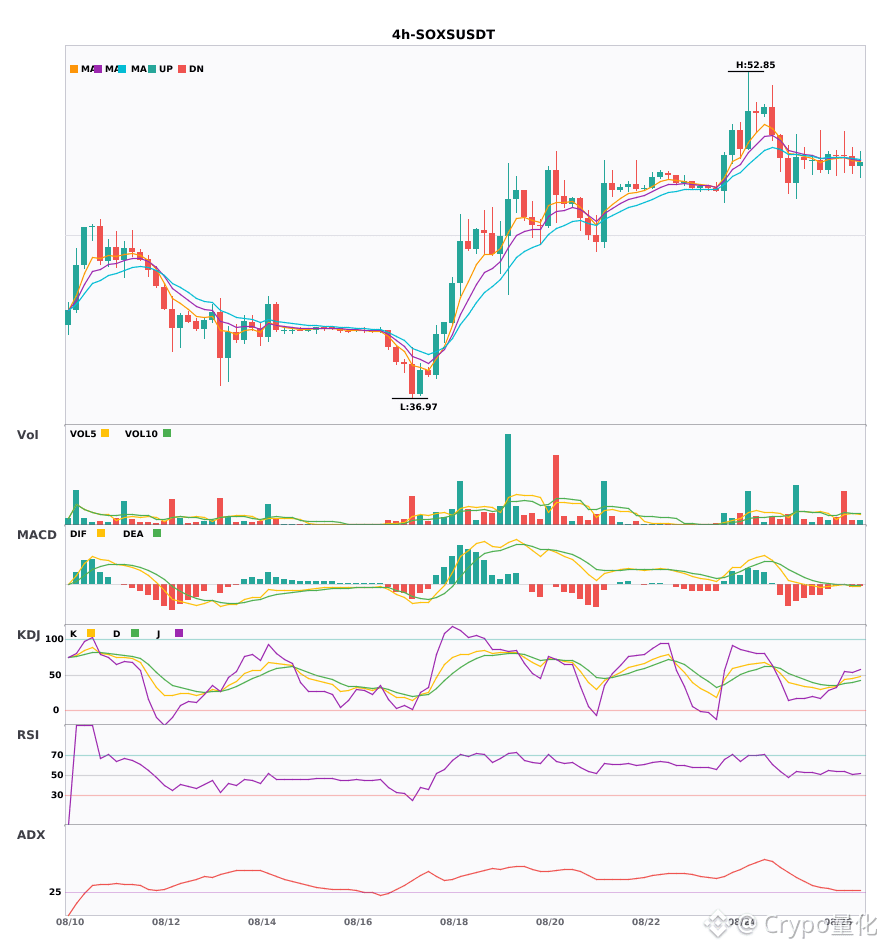Image resolution: width=885 pixels, height=950 pixels.
Task: Click the UP legend text
Action: point(165,69)
